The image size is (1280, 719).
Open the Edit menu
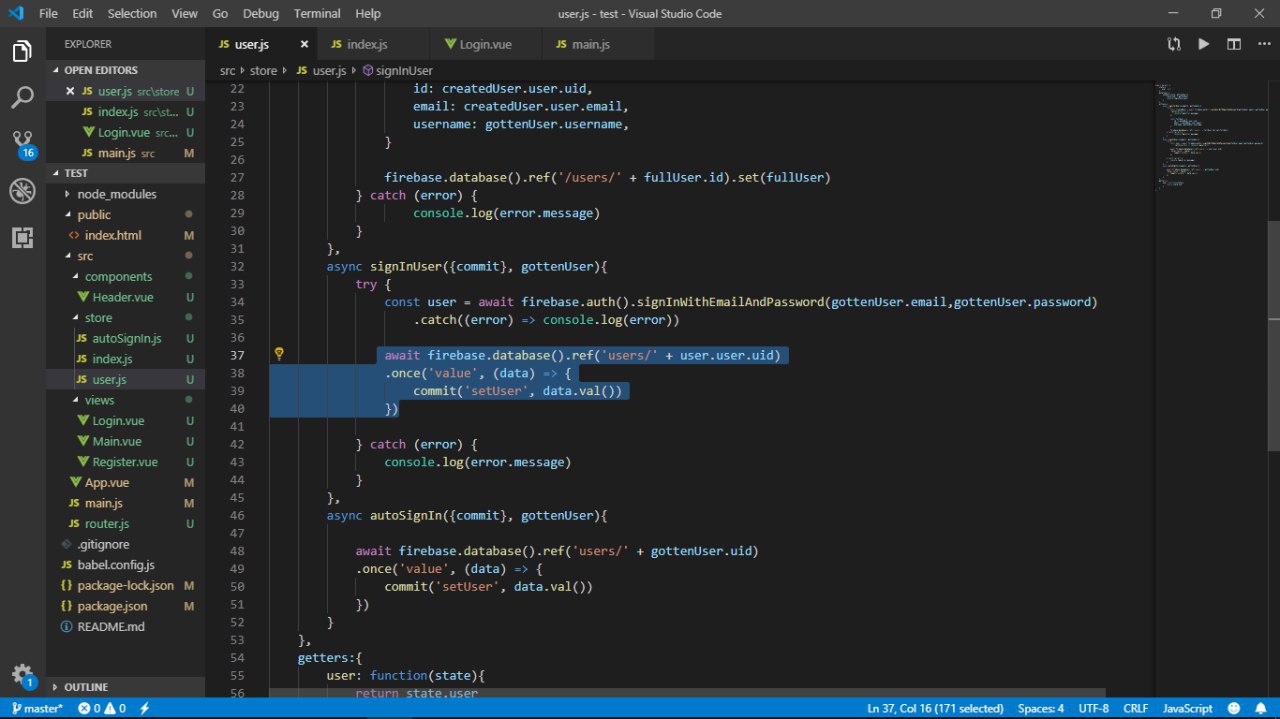pos(83,13)
